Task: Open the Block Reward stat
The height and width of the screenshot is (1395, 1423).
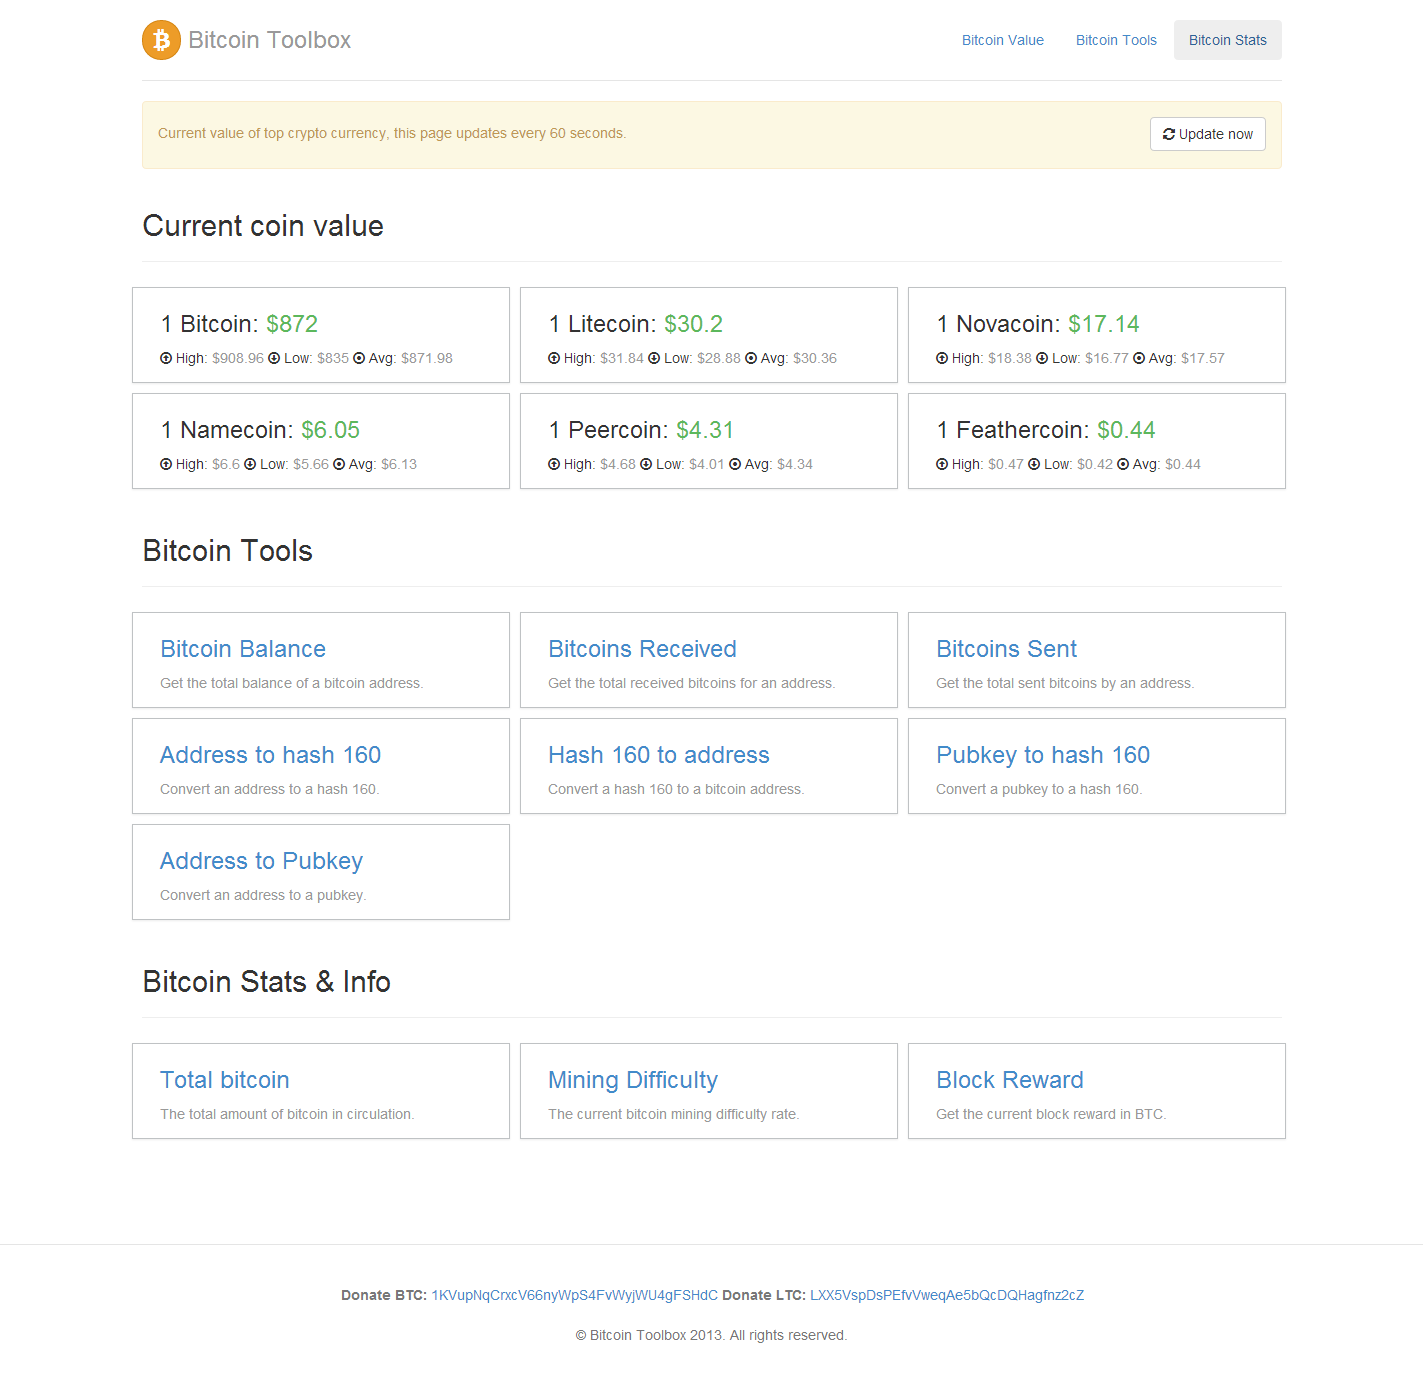Action: 1010,1080
